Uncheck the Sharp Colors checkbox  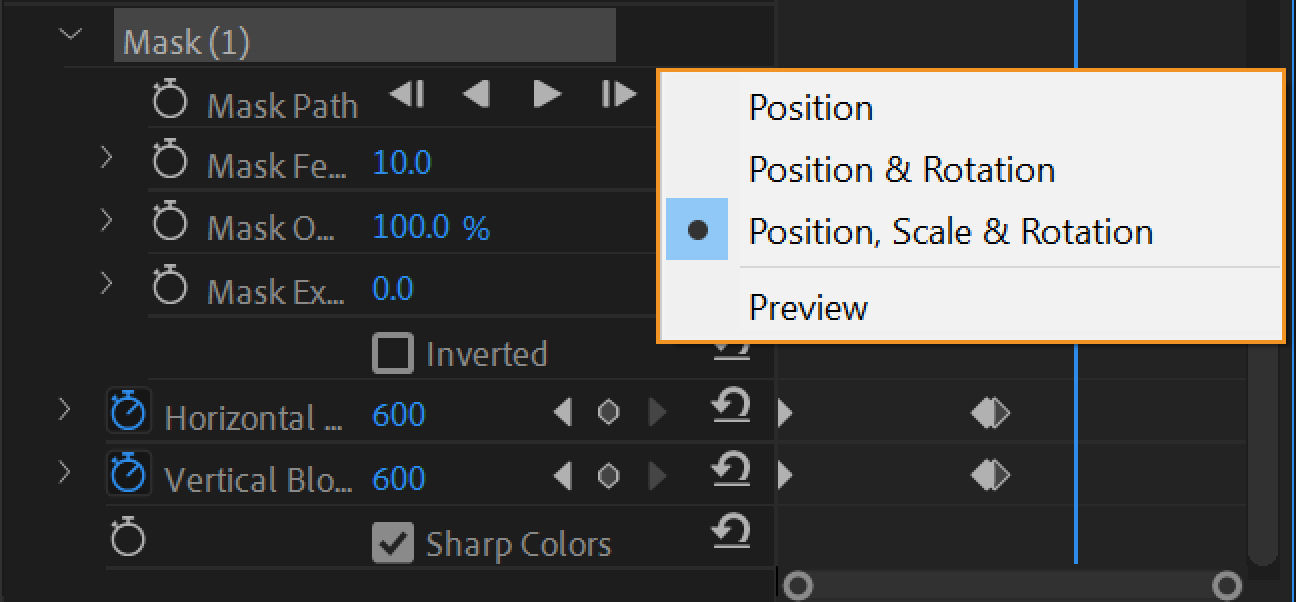pos(394,542)
